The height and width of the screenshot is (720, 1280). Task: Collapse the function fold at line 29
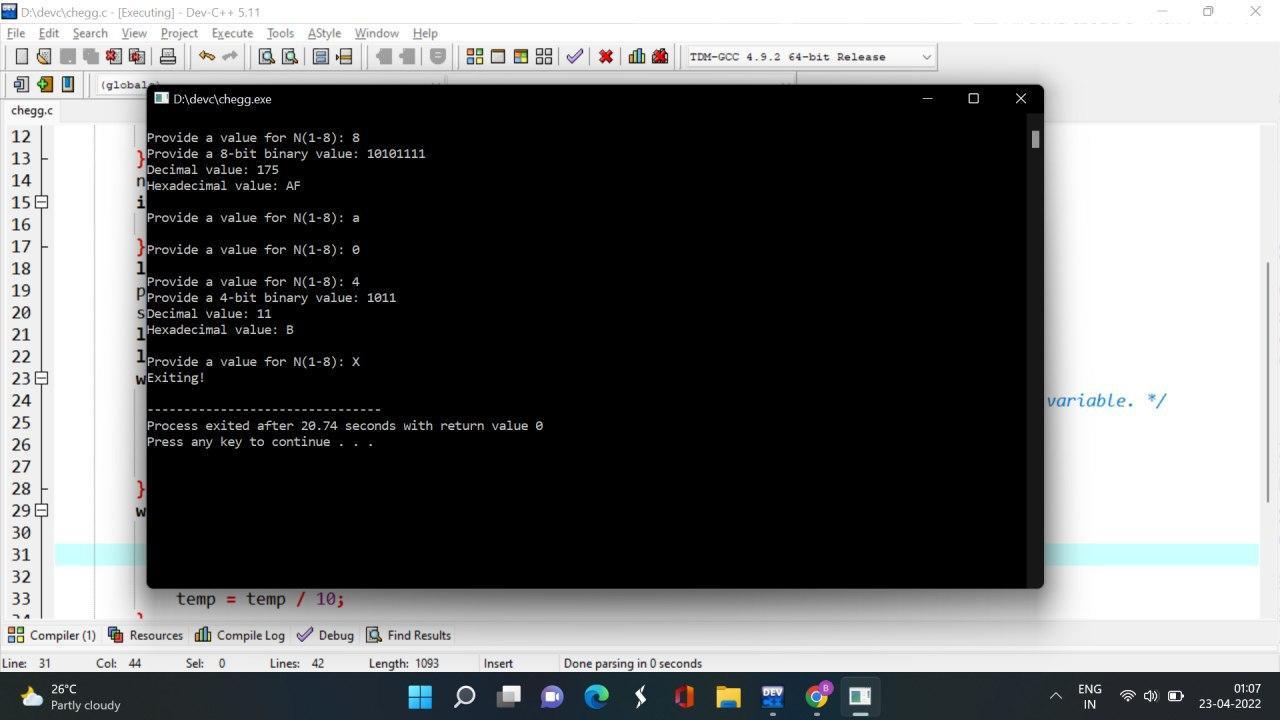(x=40, y=510)
